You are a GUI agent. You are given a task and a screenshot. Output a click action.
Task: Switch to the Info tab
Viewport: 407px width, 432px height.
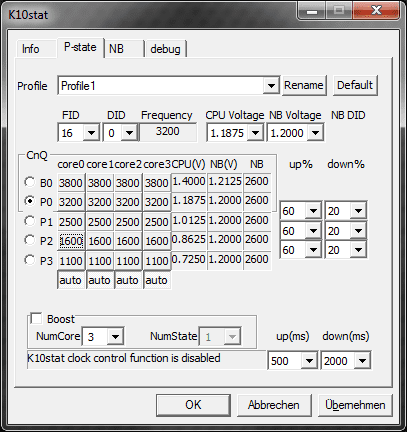[x=36, y=49]
